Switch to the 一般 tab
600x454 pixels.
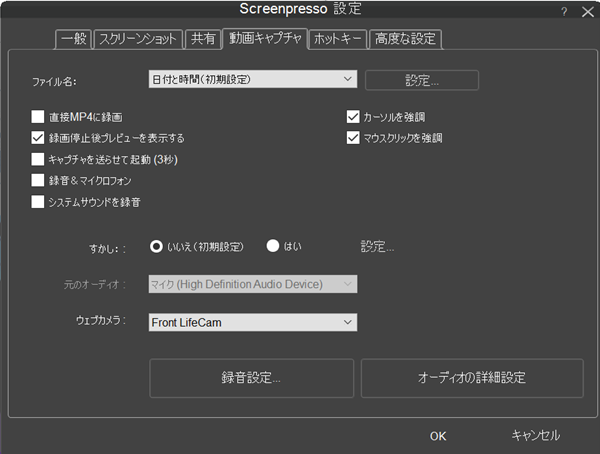click(x=73, y=39)
